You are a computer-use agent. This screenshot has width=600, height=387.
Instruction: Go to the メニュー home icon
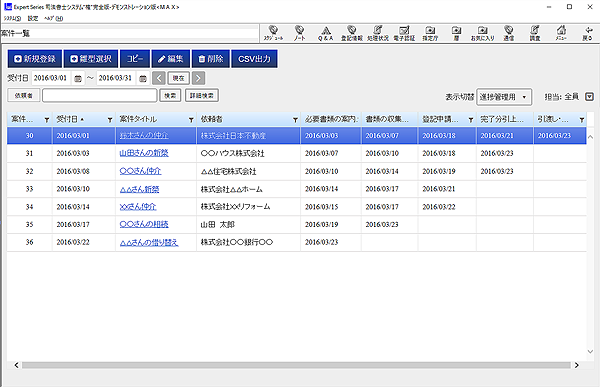(x=561, y=33)
